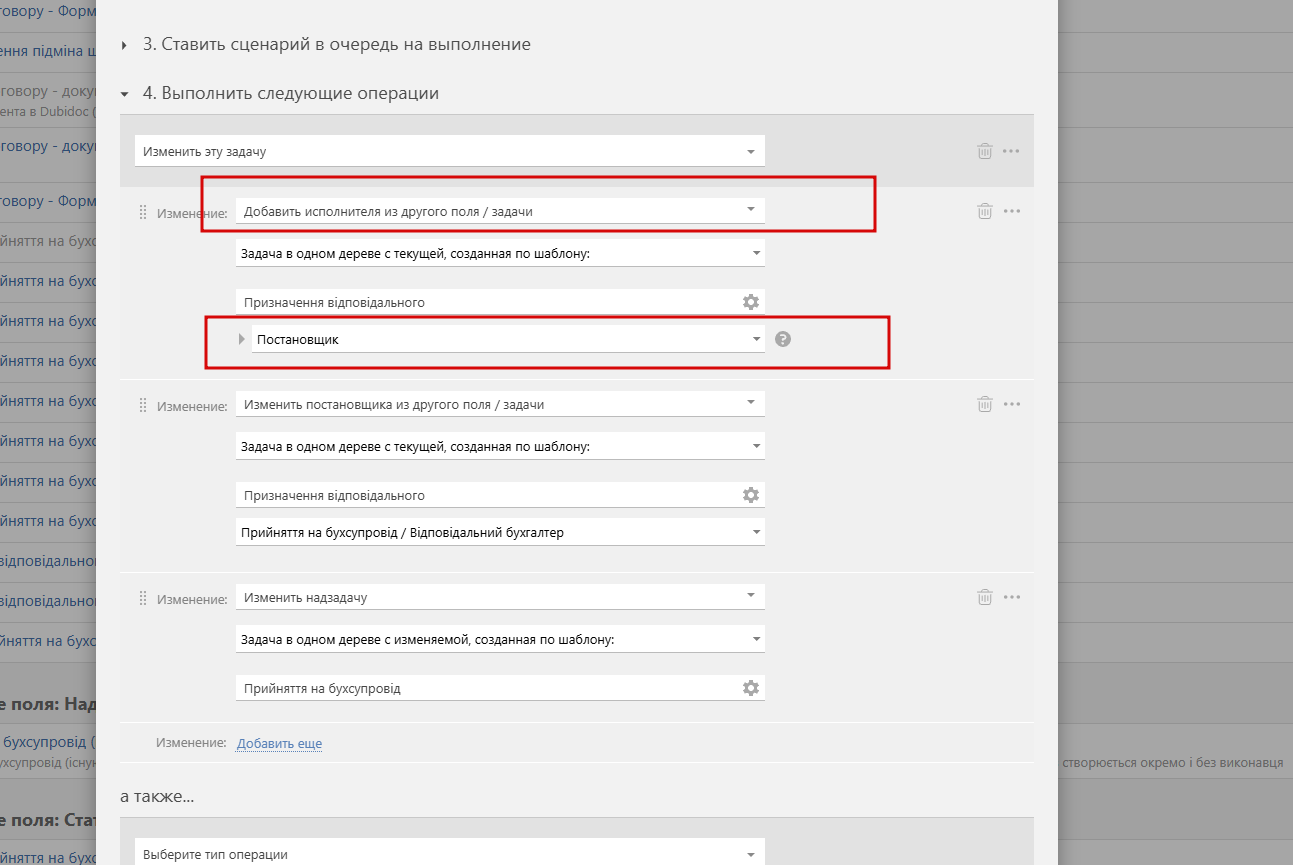Open more options next to 'Изменить эту задачу'
Image resolution: width=1293 pixels, height=865 pixels.
[x=1011, y=151]
